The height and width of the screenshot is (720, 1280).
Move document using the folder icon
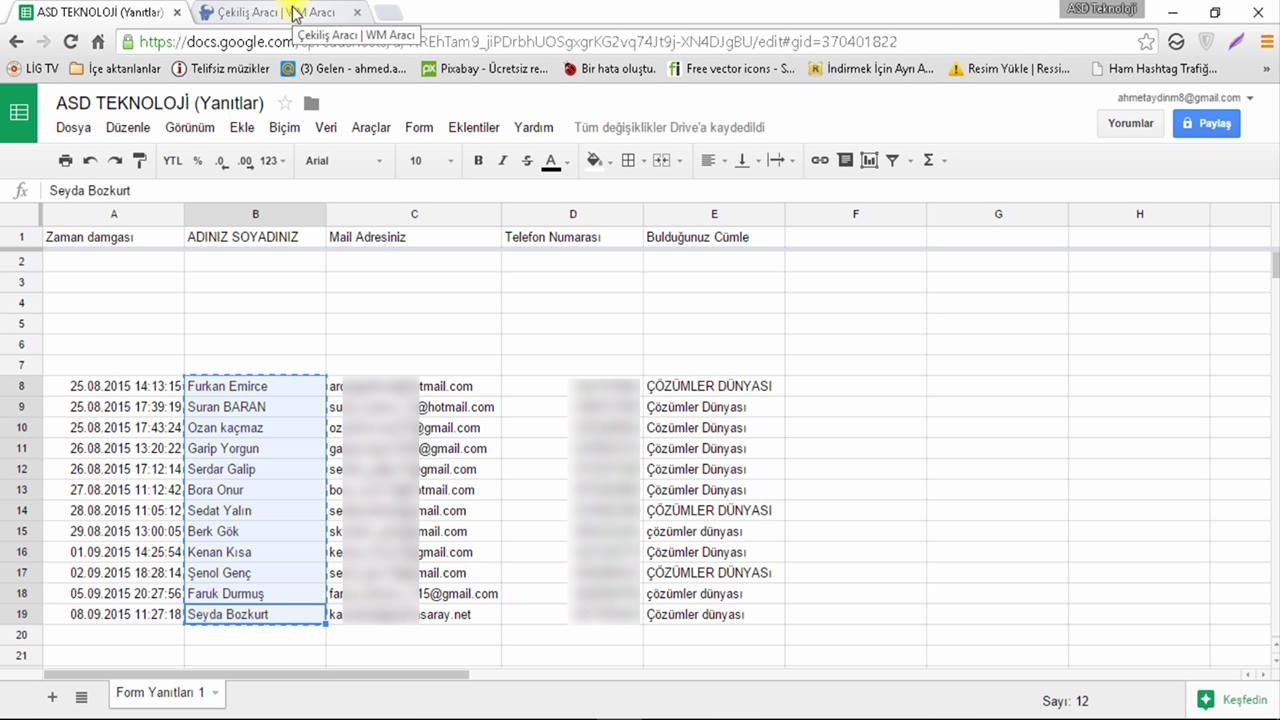(x=311, y=103)
